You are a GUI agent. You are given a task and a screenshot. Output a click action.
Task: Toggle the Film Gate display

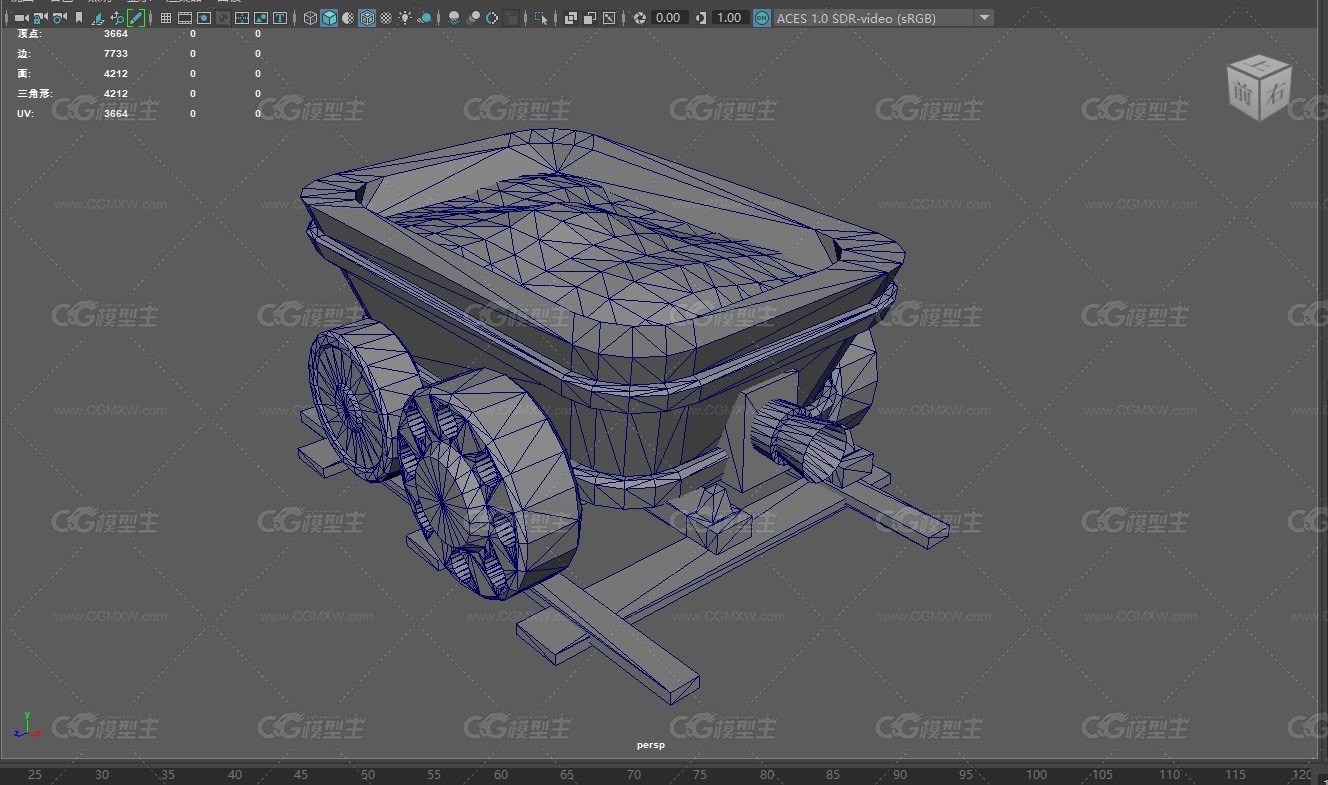click(185, 18)
